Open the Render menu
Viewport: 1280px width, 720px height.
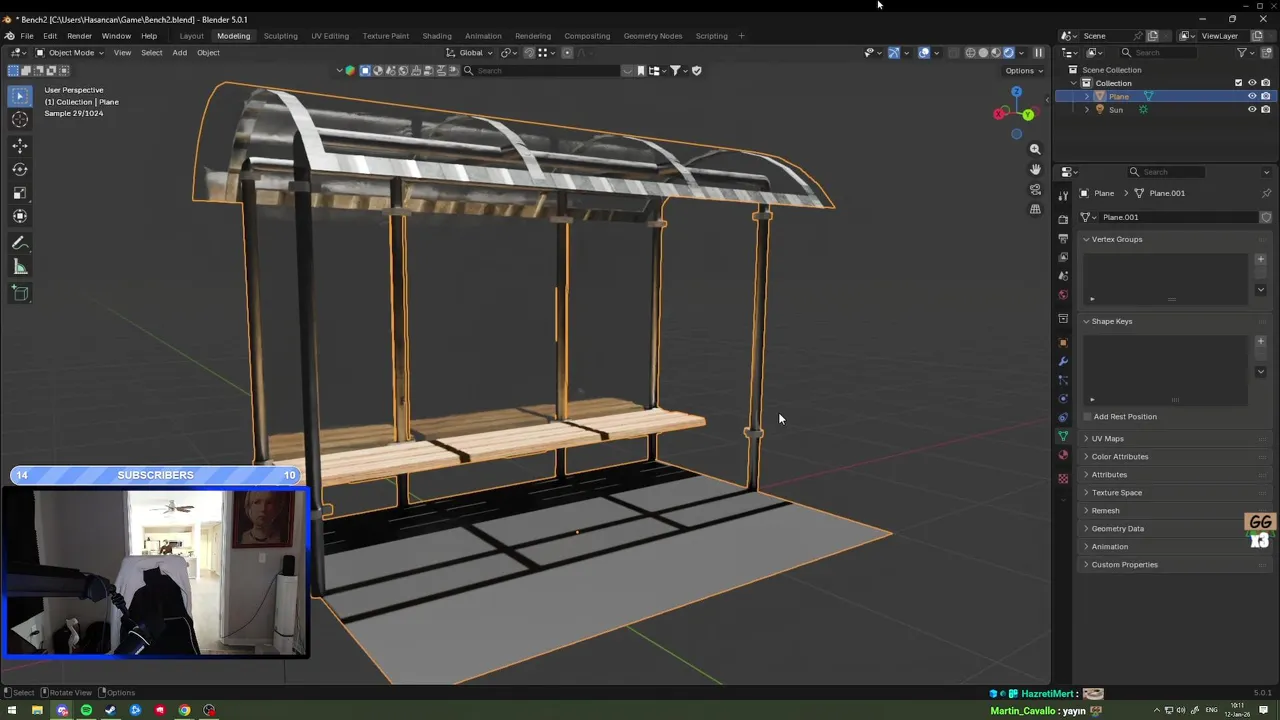79,36
